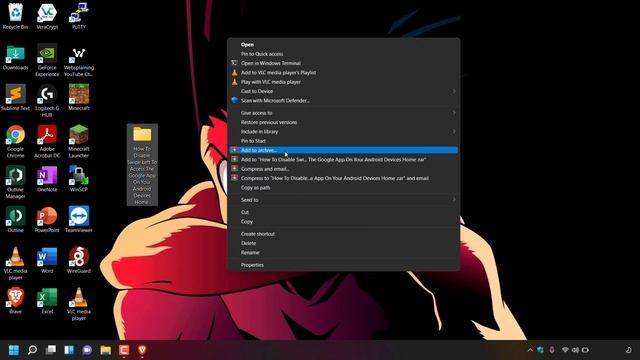Launch VeraCrypt from the desktop
This screenshot has width=640, height=360.
pos(47,16)
